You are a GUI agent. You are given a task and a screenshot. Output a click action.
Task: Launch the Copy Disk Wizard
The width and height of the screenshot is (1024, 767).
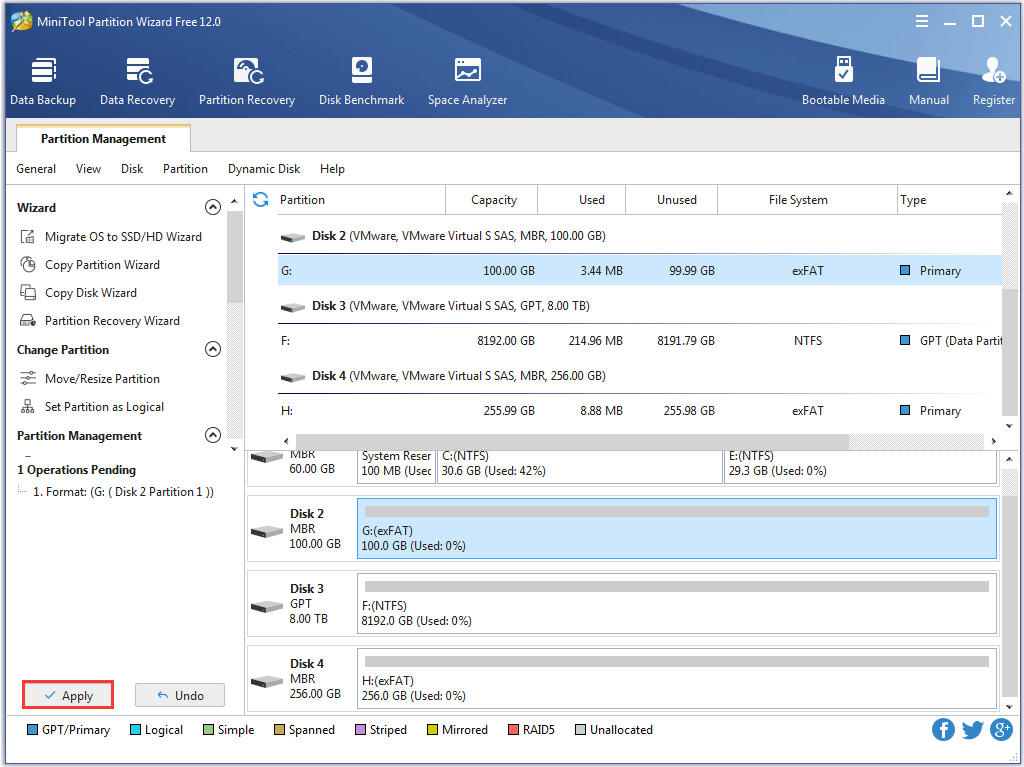pos(79,293)
